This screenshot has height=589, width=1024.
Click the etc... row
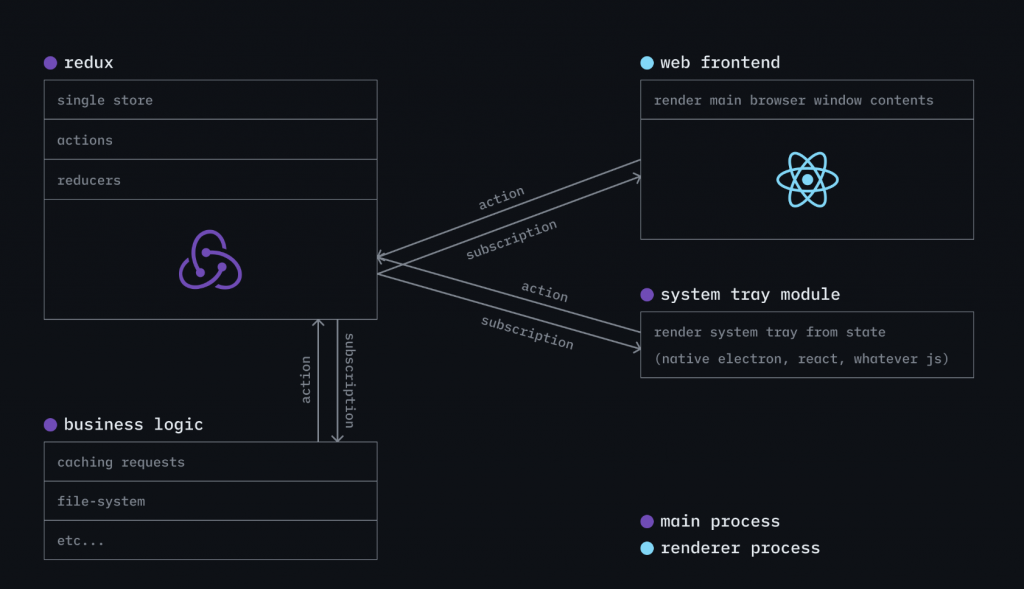[x=210, y=540]
